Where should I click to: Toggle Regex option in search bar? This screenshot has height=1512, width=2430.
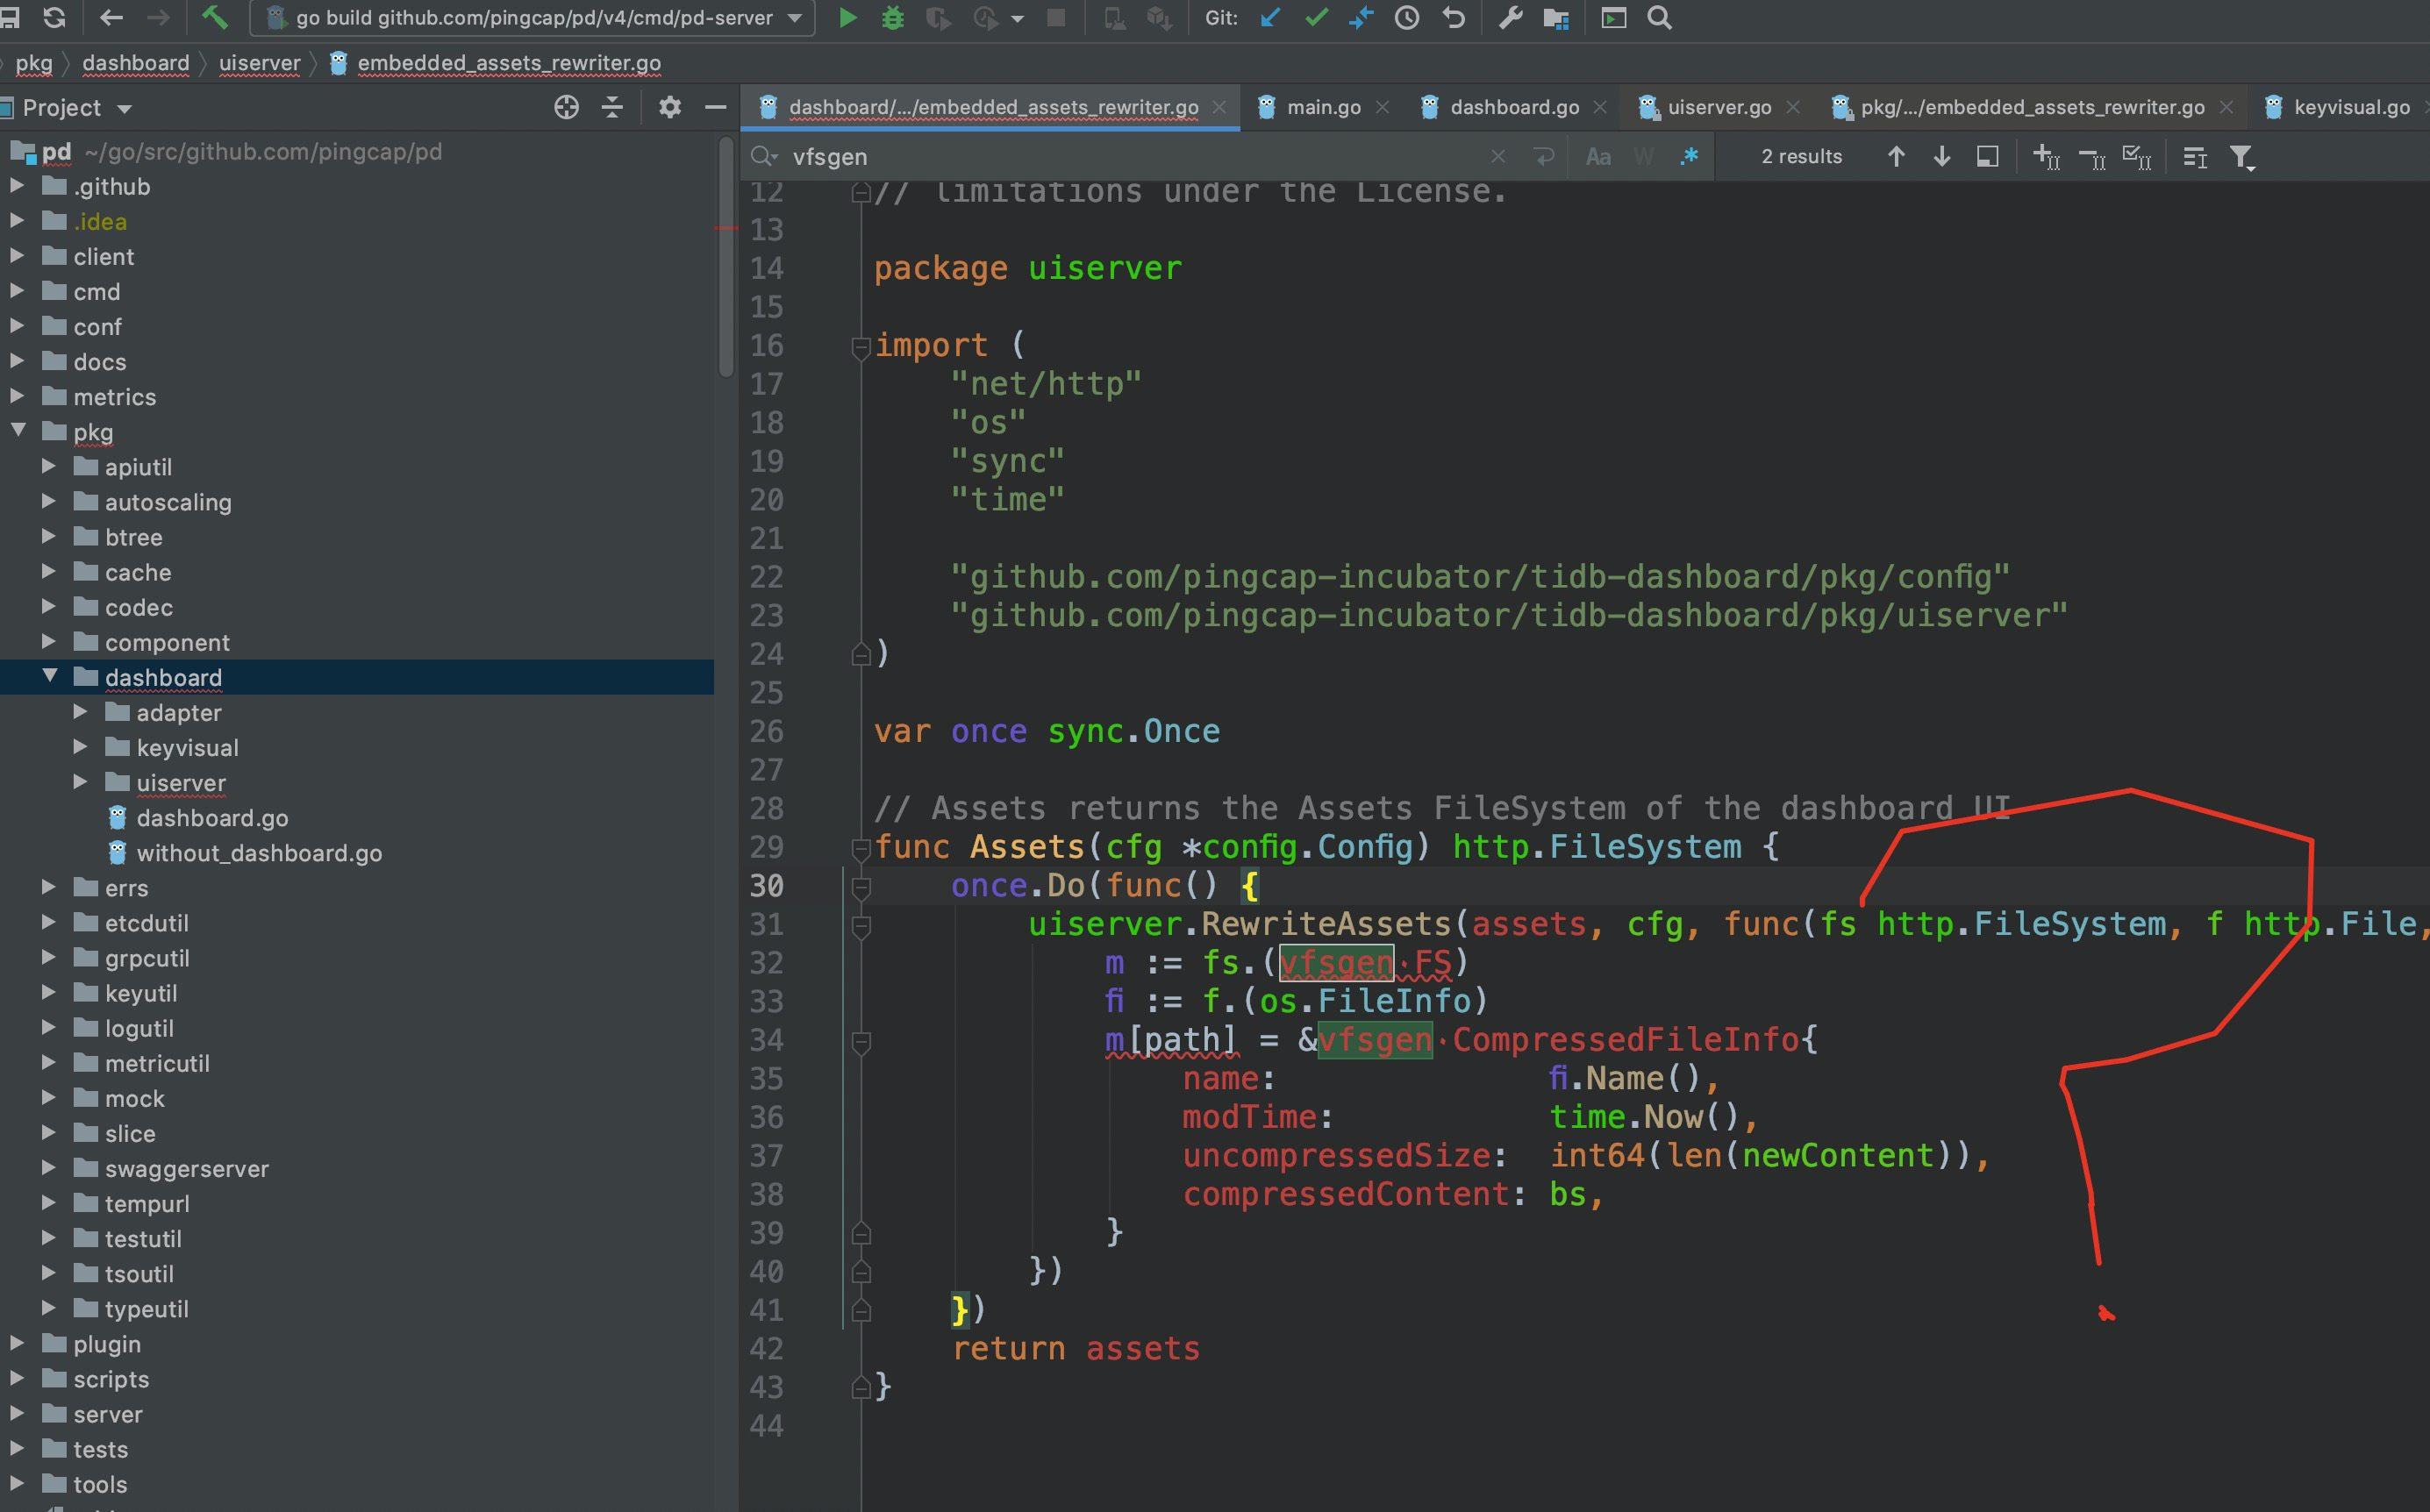[1689, 157]
